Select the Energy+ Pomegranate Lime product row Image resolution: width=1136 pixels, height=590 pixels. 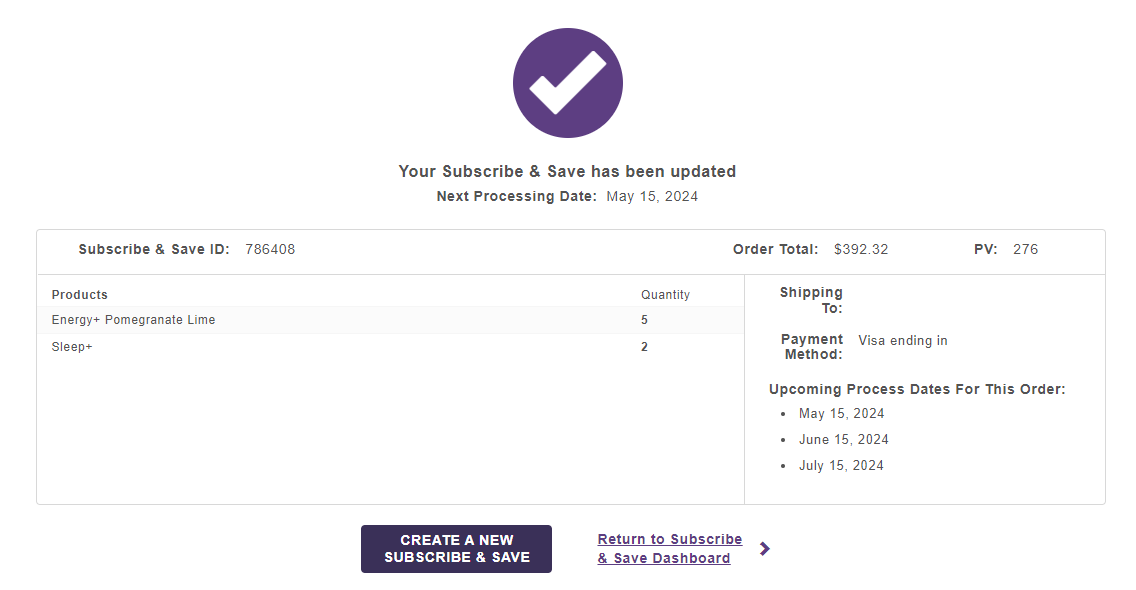point(390,320)
